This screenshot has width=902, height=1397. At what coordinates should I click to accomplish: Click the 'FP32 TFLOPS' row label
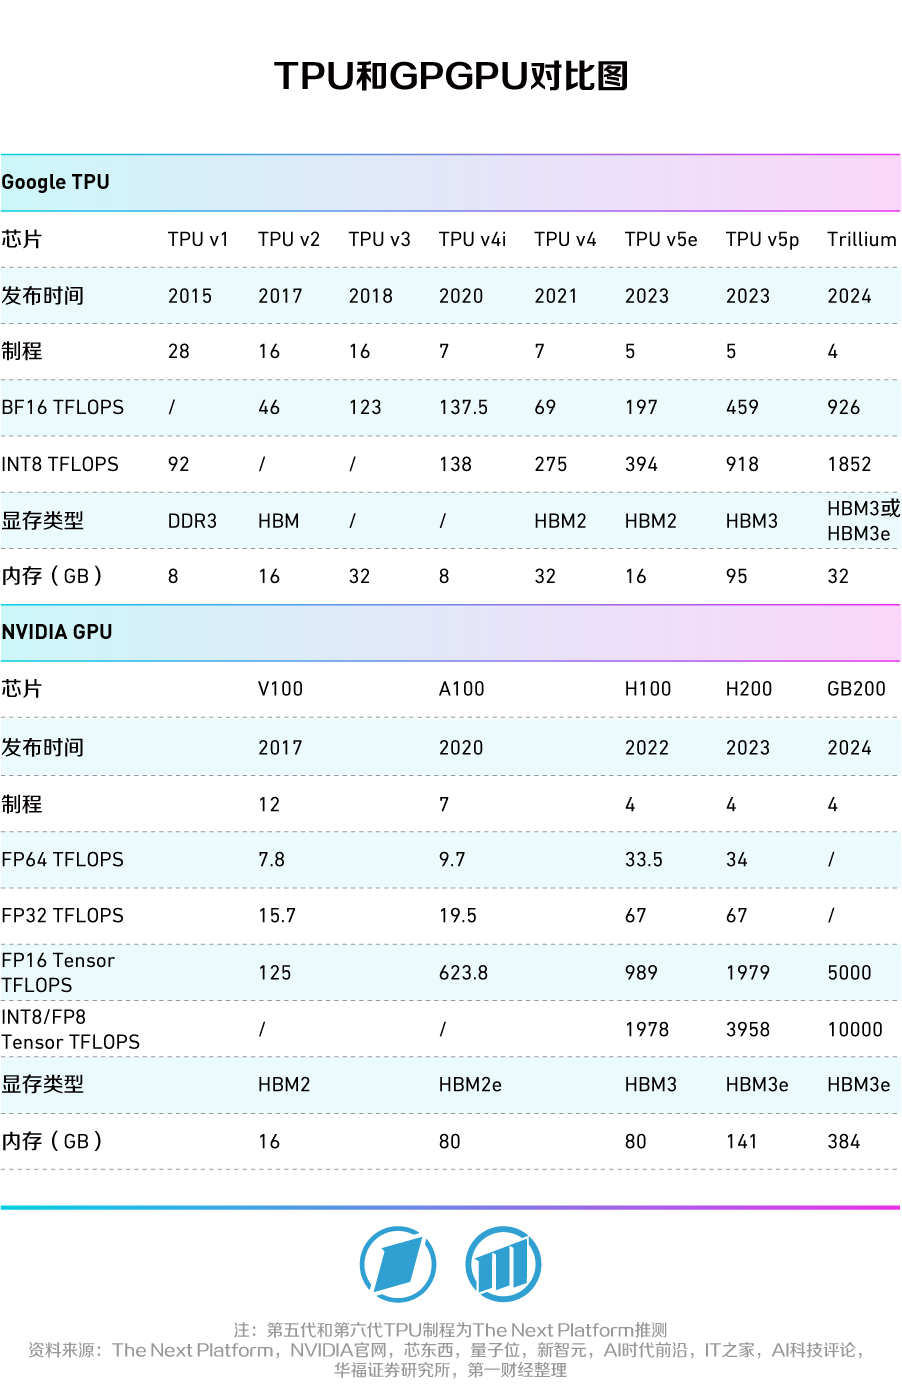tap(63, 915)
